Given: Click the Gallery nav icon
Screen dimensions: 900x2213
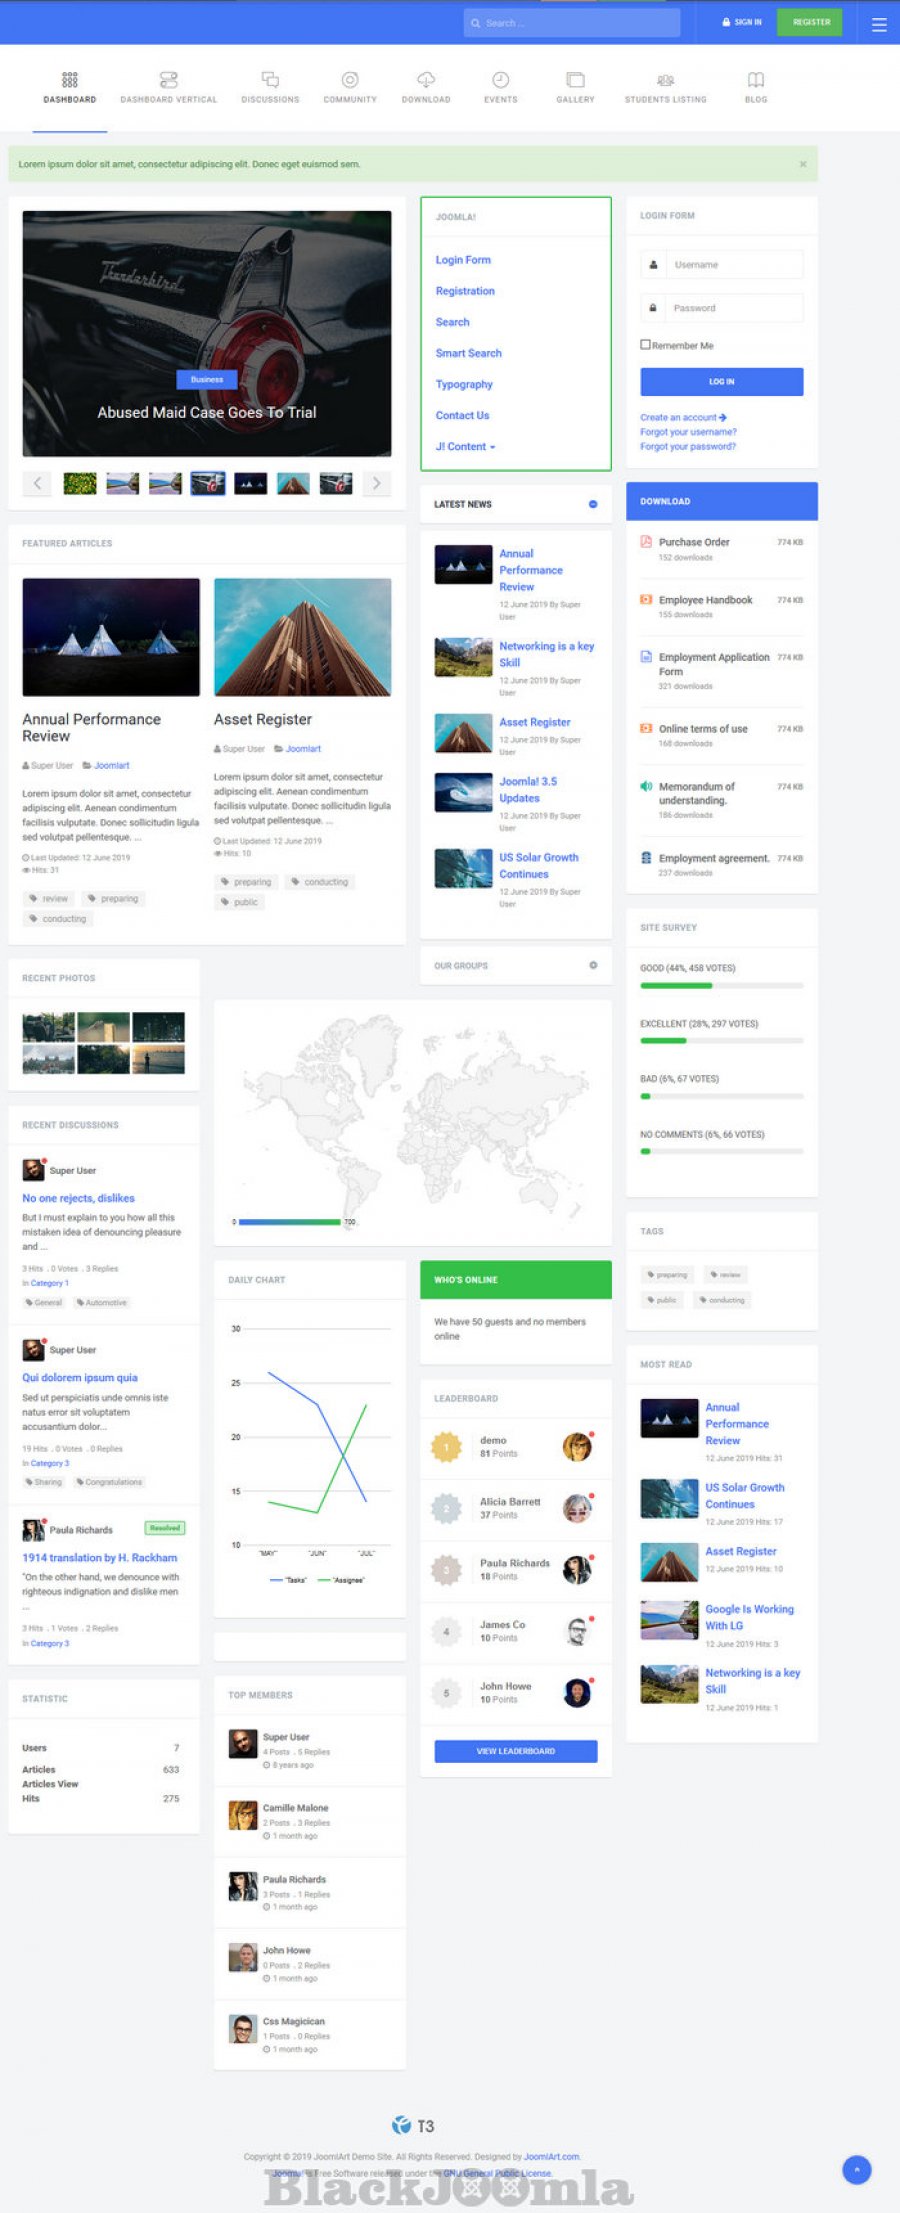Looking at the screenshot, I should [575, 80].
